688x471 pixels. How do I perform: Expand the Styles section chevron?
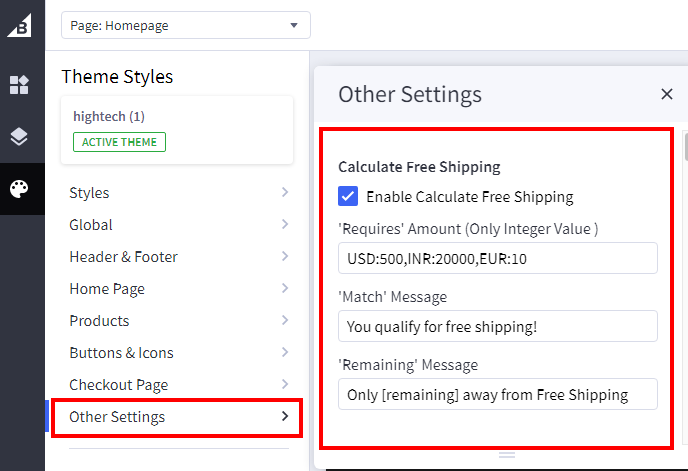(x=285, y=192)
